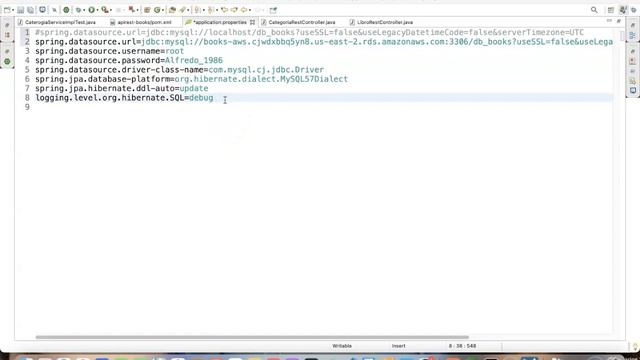Open the New file dropdown arrow
The height and width of the screenshot is (360, 640).
click(13, 10)
